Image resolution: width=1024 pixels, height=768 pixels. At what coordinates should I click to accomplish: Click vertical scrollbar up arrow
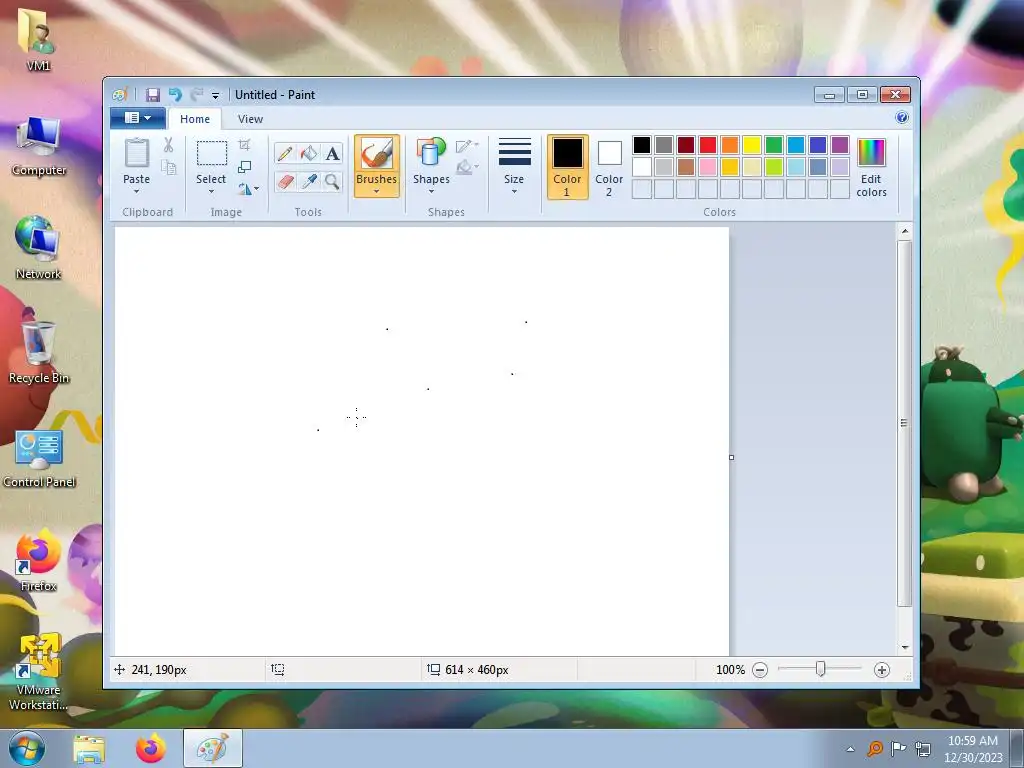coord(904,231)
